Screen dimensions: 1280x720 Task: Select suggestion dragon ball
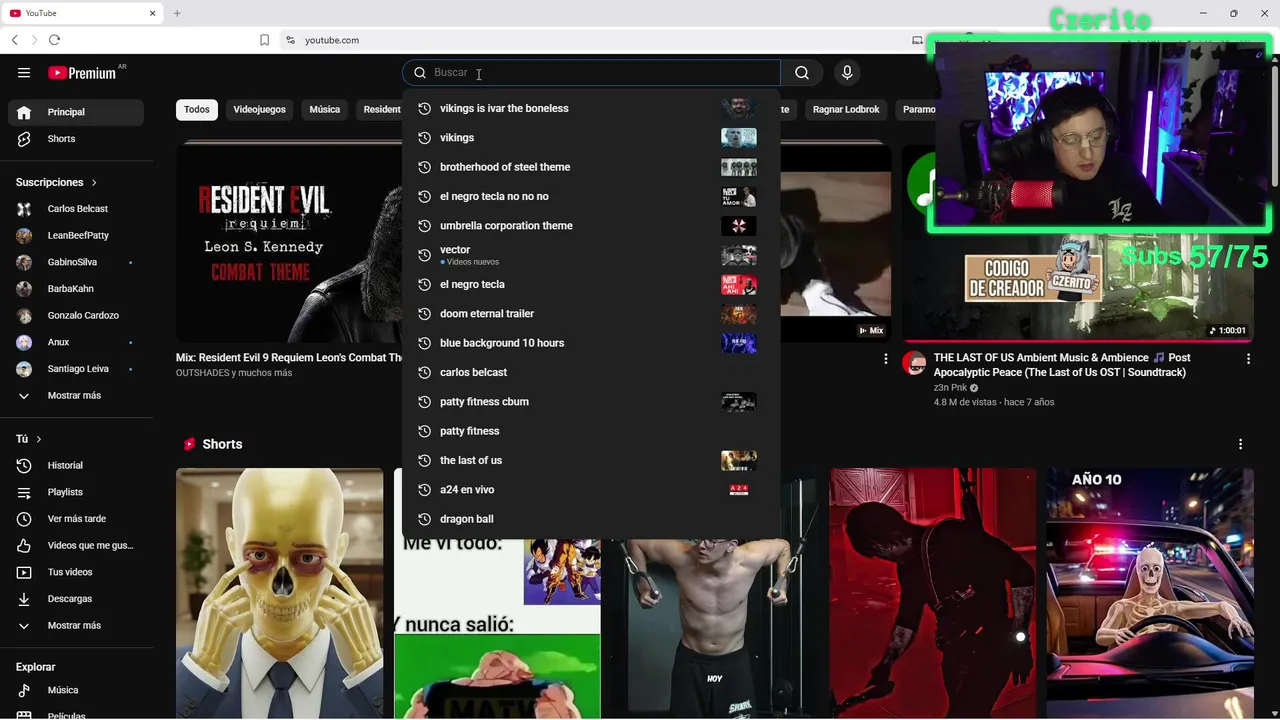tap(591, 519)
